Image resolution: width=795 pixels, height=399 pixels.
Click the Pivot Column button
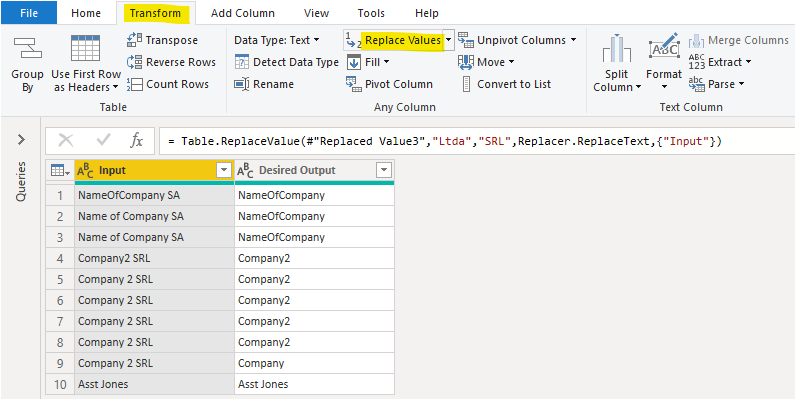[x=389, y=84]
